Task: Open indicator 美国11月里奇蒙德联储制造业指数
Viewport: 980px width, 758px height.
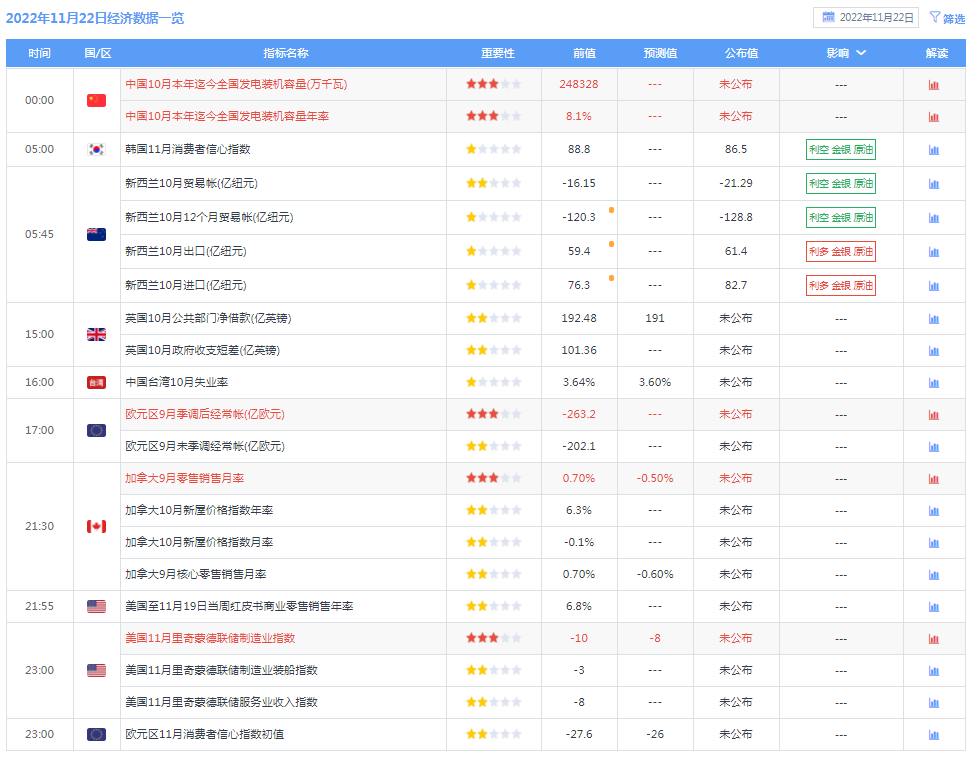Action: click(210, 638)
